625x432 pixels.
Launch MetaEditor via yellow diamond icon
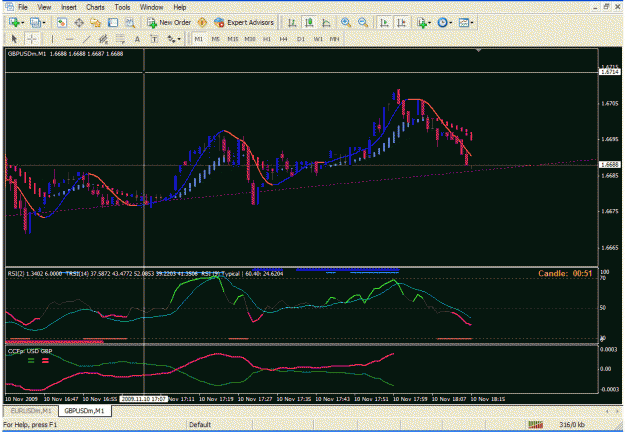202,23
